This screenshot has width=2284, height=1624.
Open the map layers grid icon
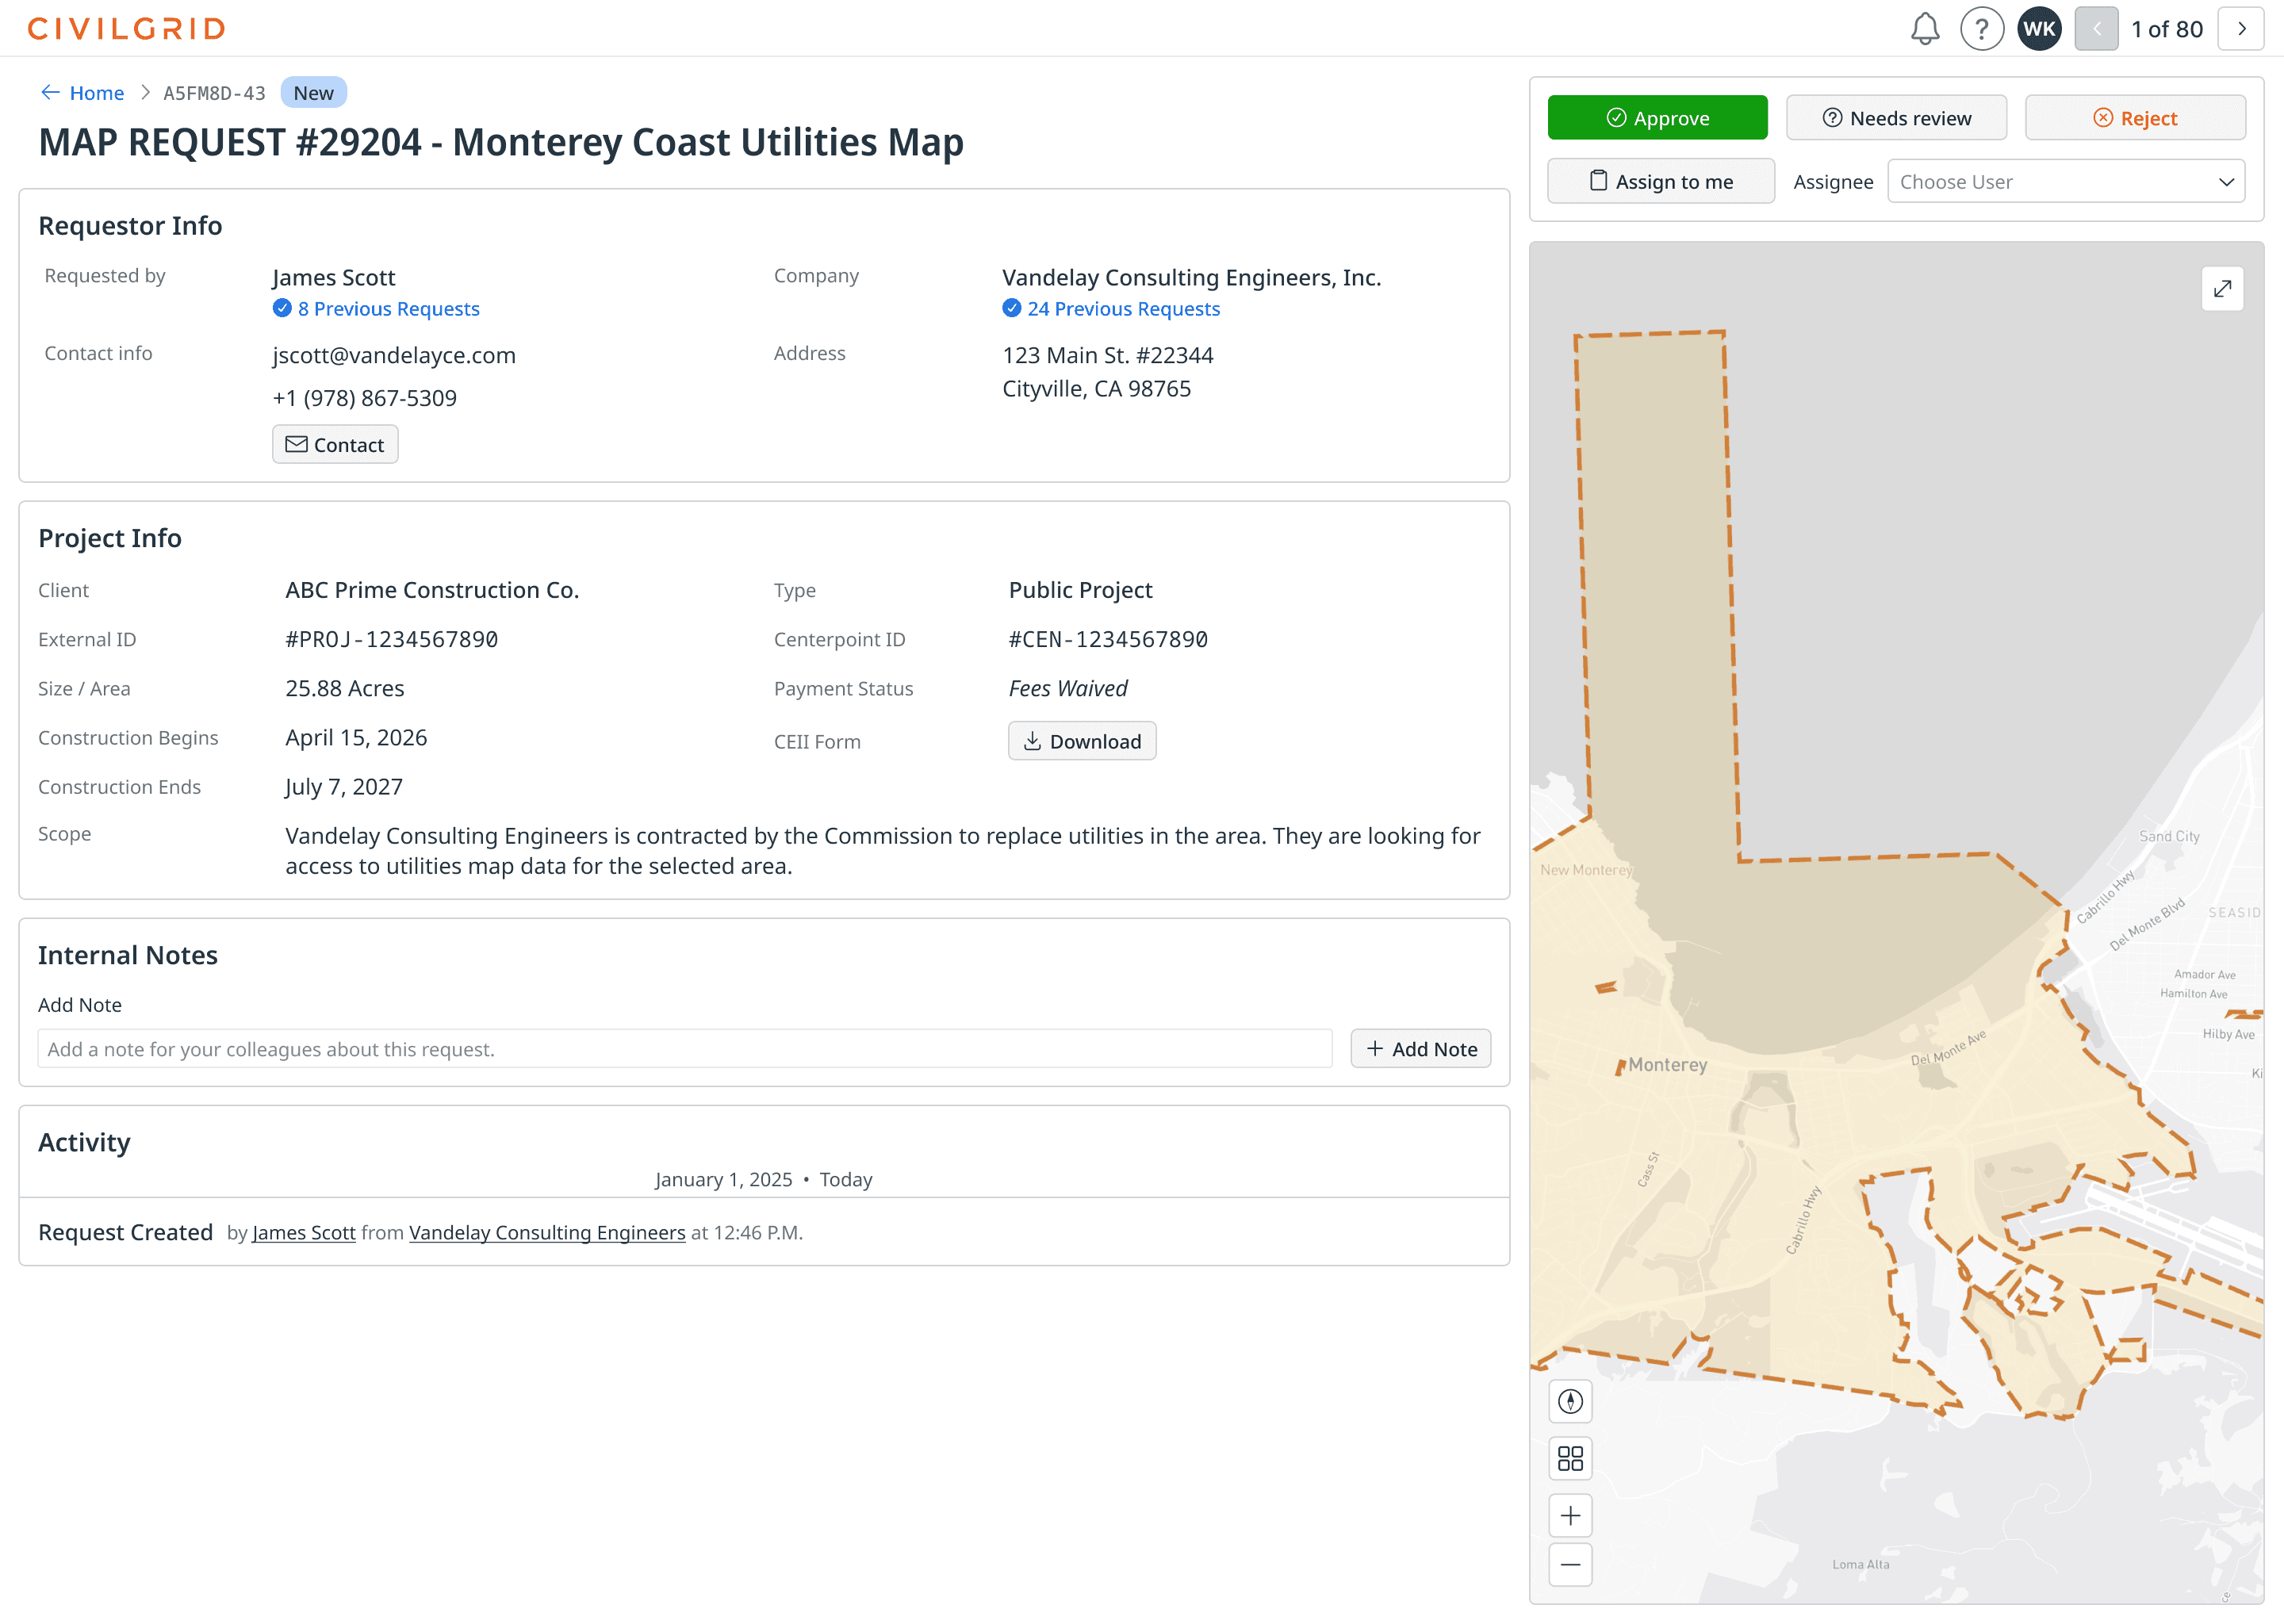point(1570,1459)
